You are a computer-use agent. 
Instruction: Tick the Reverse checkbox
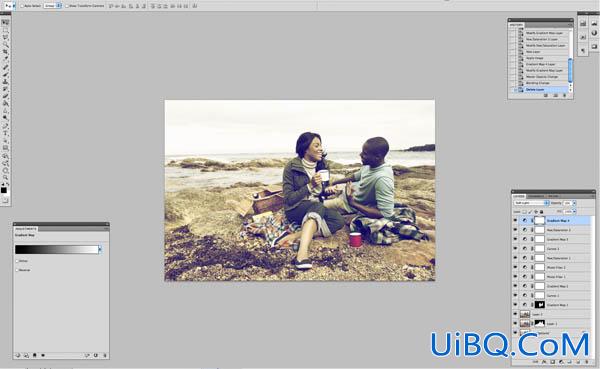click(17, 270)
